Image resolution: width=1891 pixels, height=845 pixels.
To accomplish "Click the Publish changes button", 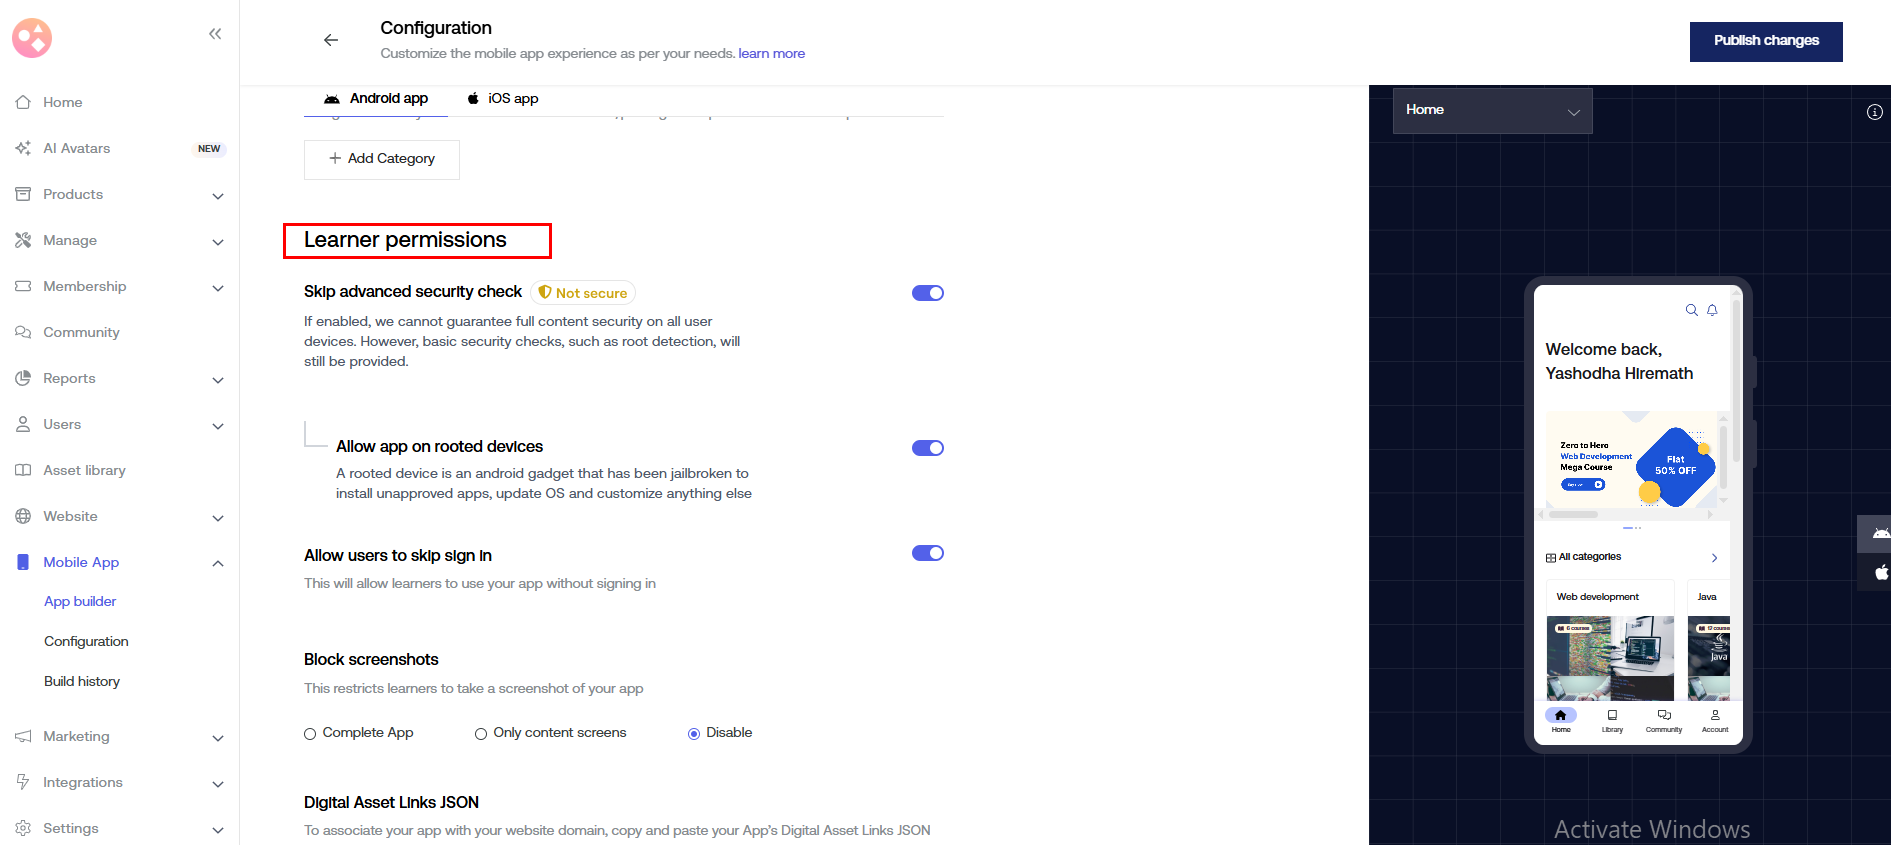I will click(1765, 41).
